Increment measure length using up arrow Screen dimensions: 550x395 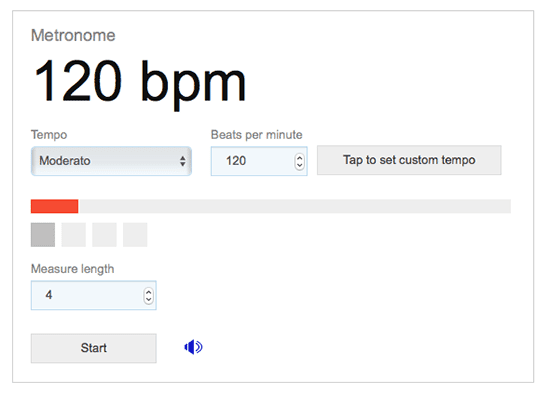pyautogui.click(x=148, y=292)
